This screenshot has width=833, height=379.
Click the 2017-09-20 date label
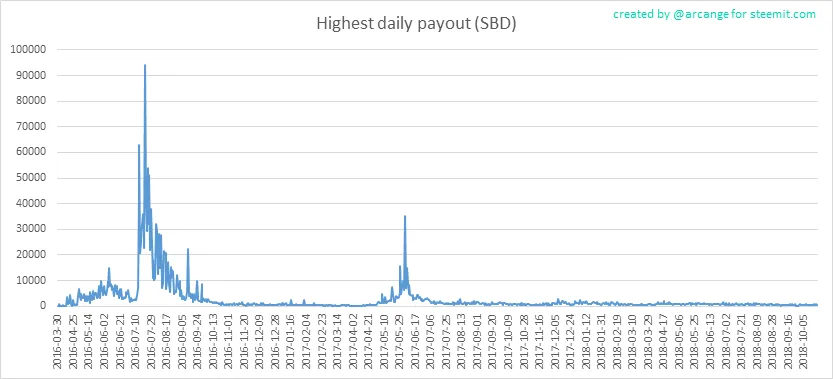pyautogui.click(x=491, y=341)
